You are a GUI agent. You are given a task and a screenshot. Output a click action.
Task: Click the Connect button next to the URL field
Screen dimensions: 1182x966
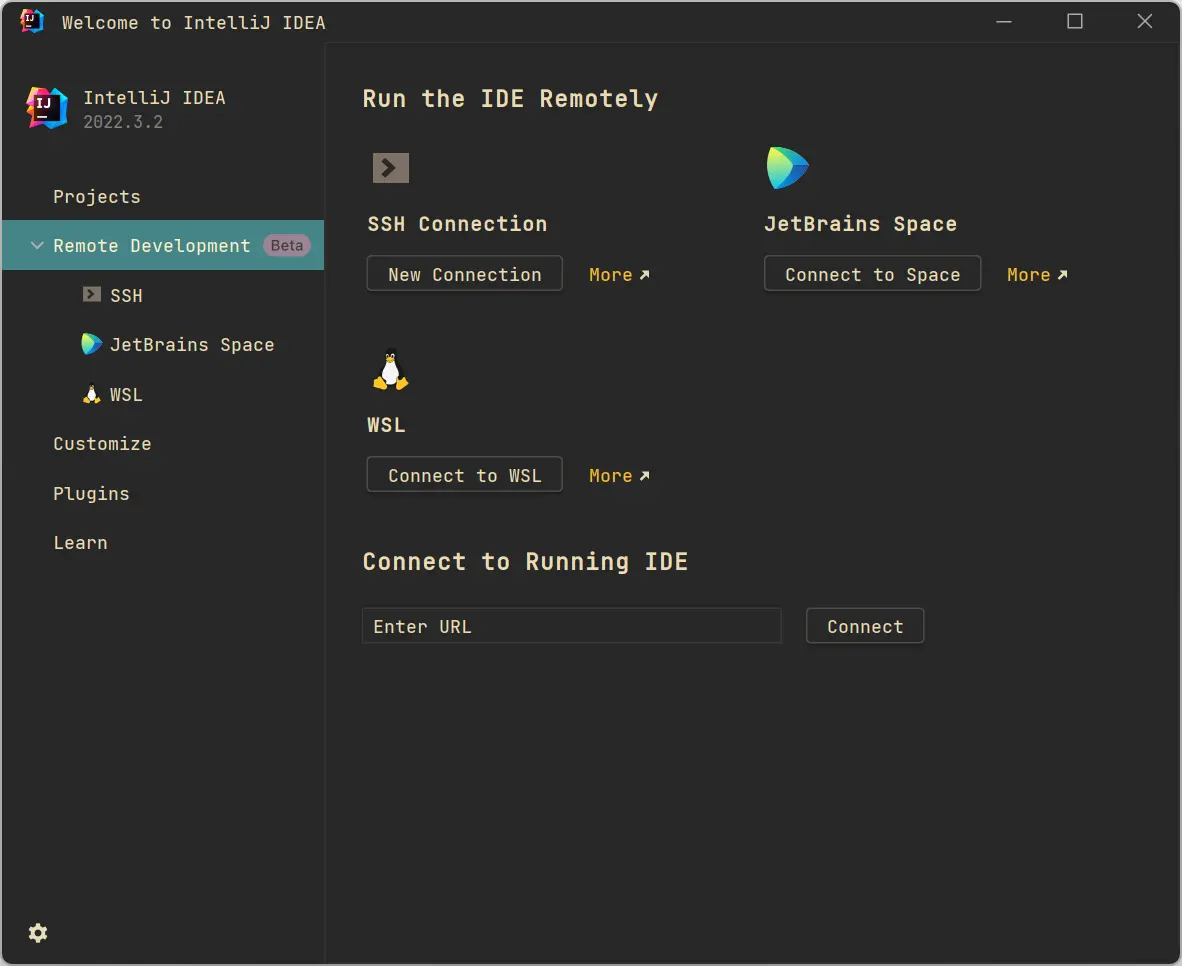(865, 626)
